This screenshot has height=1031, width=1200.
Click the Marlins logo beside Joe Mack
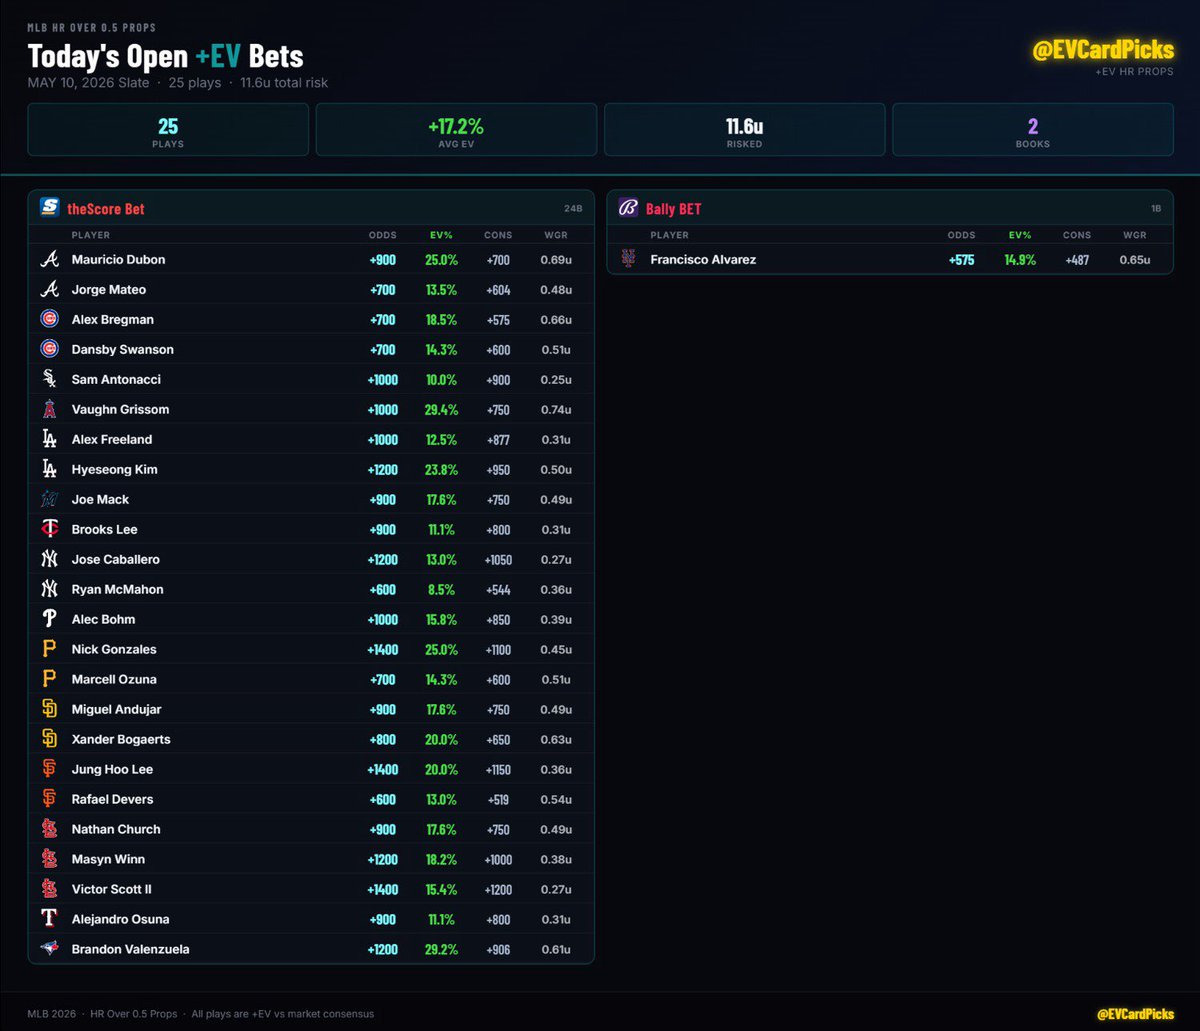click(49, 499)
